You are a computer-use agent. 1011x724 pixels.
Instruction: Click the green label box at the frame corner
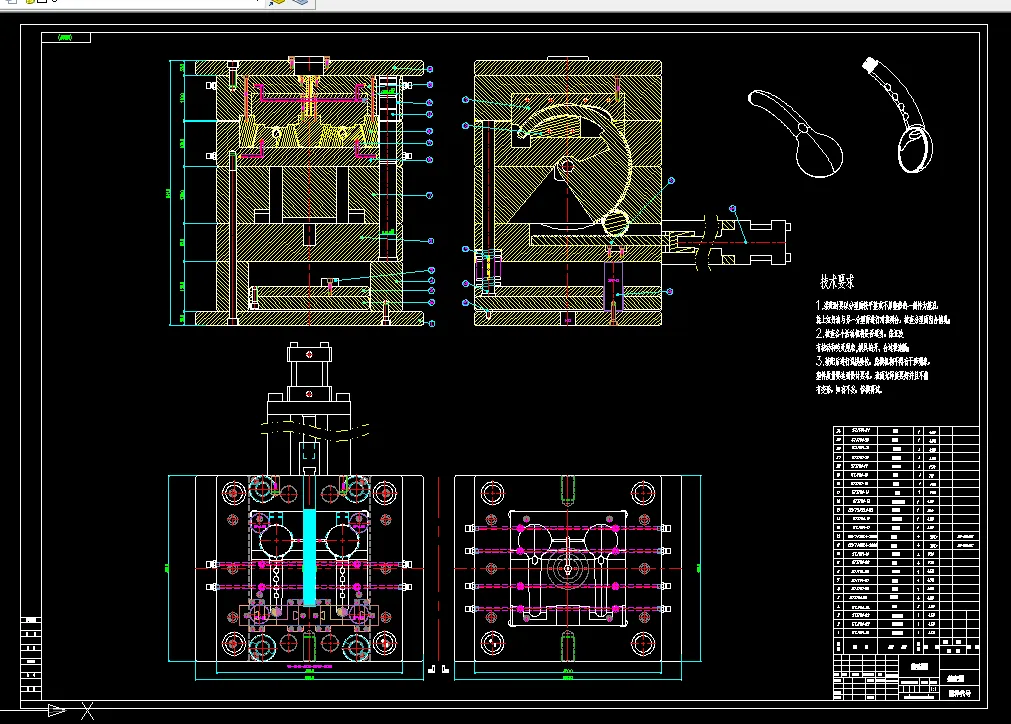click(66, 37)
